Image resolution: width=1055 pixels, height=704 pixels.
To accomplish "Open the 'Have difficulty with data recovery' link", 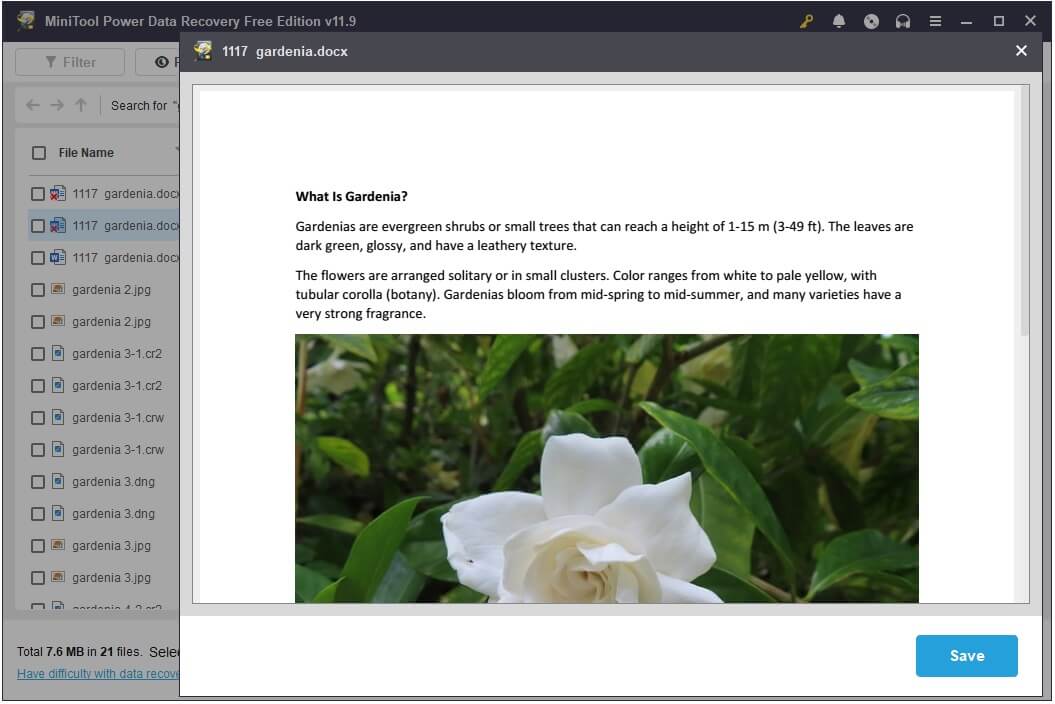I will click(98, 674).
